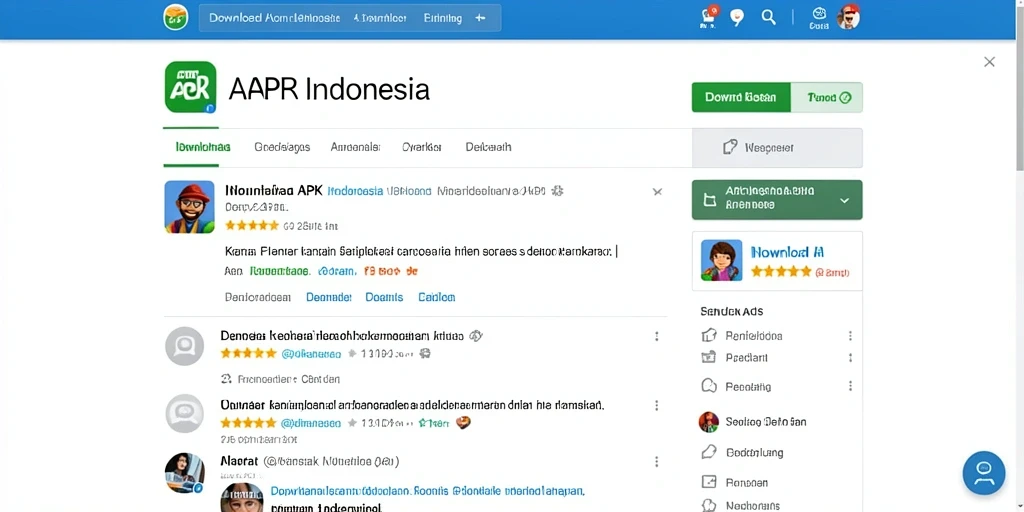Screen dimensions: 1024x512
Task: Click the star rating of 'Denoees Keohera' review
Action: click(249, 353)
